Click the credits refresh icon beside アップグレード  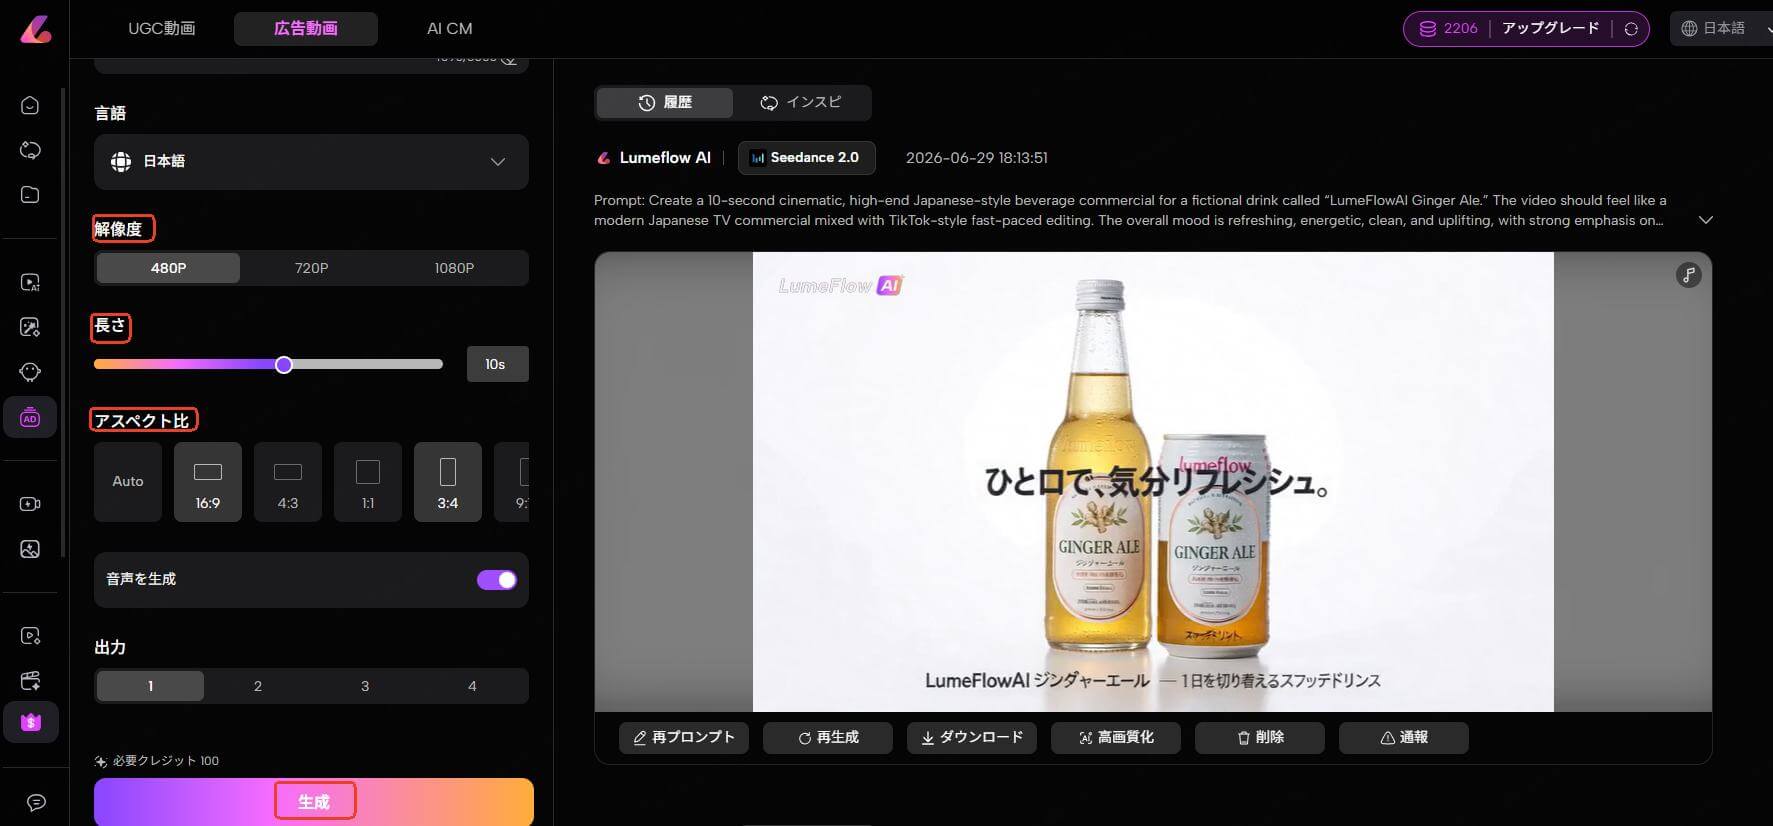pyautogui.click(x=1631, y=29)
